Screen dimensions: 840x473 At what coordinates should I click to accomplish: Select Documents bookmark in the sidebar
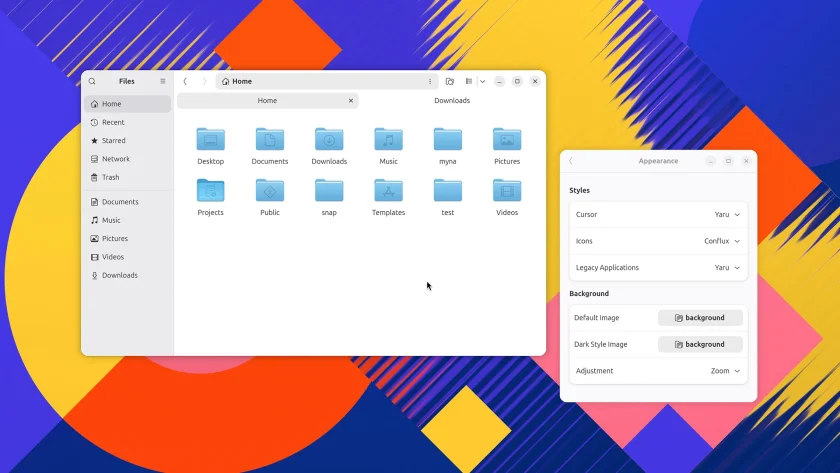pos(128,202)
